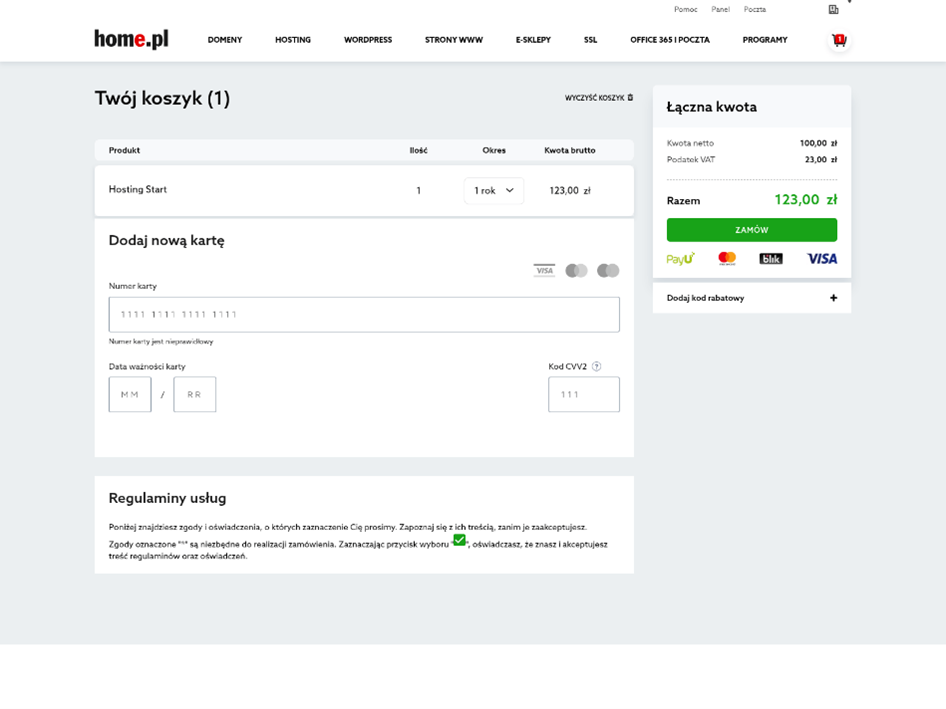The image size is (946, 709).
Task: Click the BLIK payment logo
Action: click(770, 259)
